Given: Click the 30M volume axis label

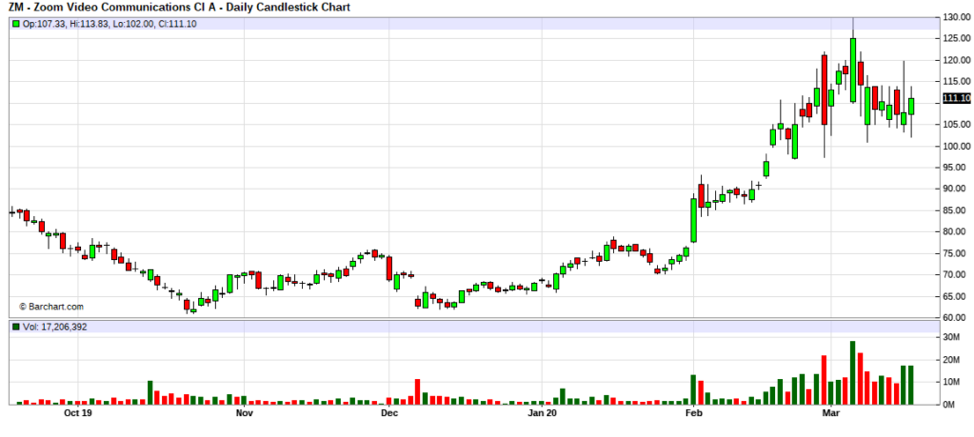Looking at the screenshot, I should click(952, 337).
